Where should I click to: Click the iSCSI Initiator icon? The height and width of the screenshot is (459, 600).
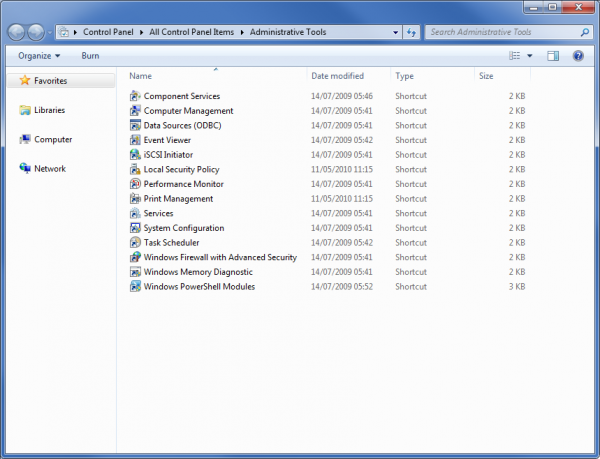point(135,155)
